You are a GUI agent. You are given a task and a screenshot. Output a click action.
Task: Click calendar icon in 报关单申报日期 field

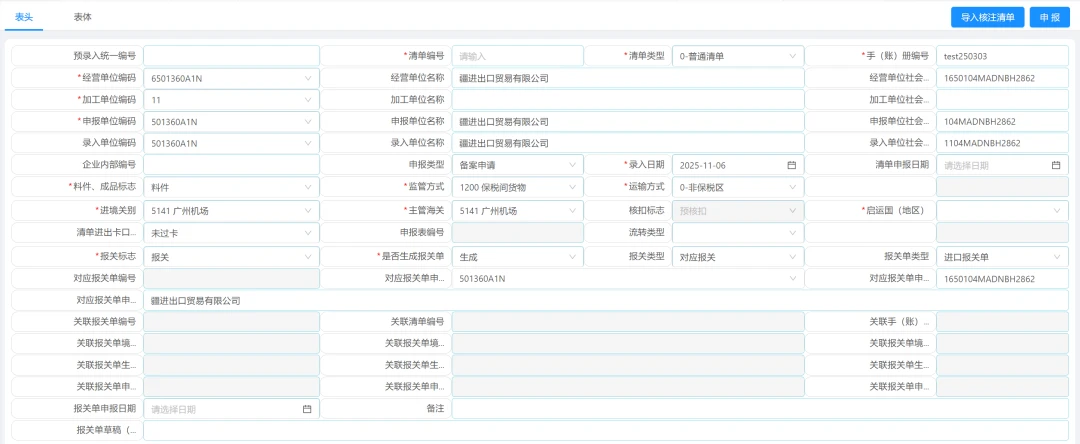(307, 409)
